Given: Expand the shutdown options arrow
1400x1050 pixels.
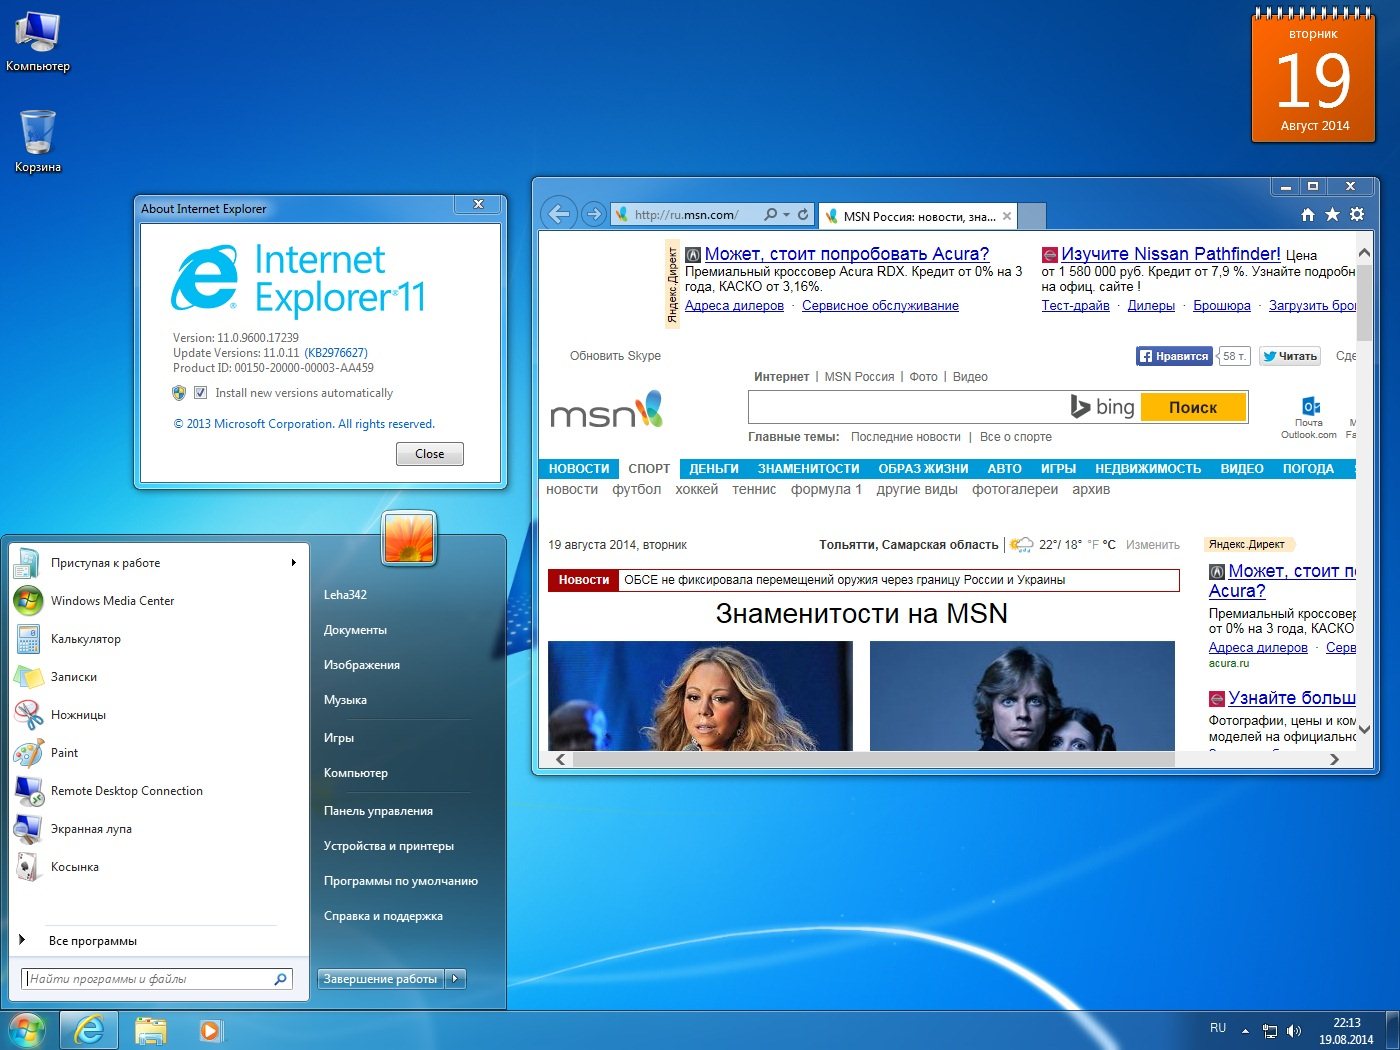Looking at the screenshot, I should tap(456, 979).
